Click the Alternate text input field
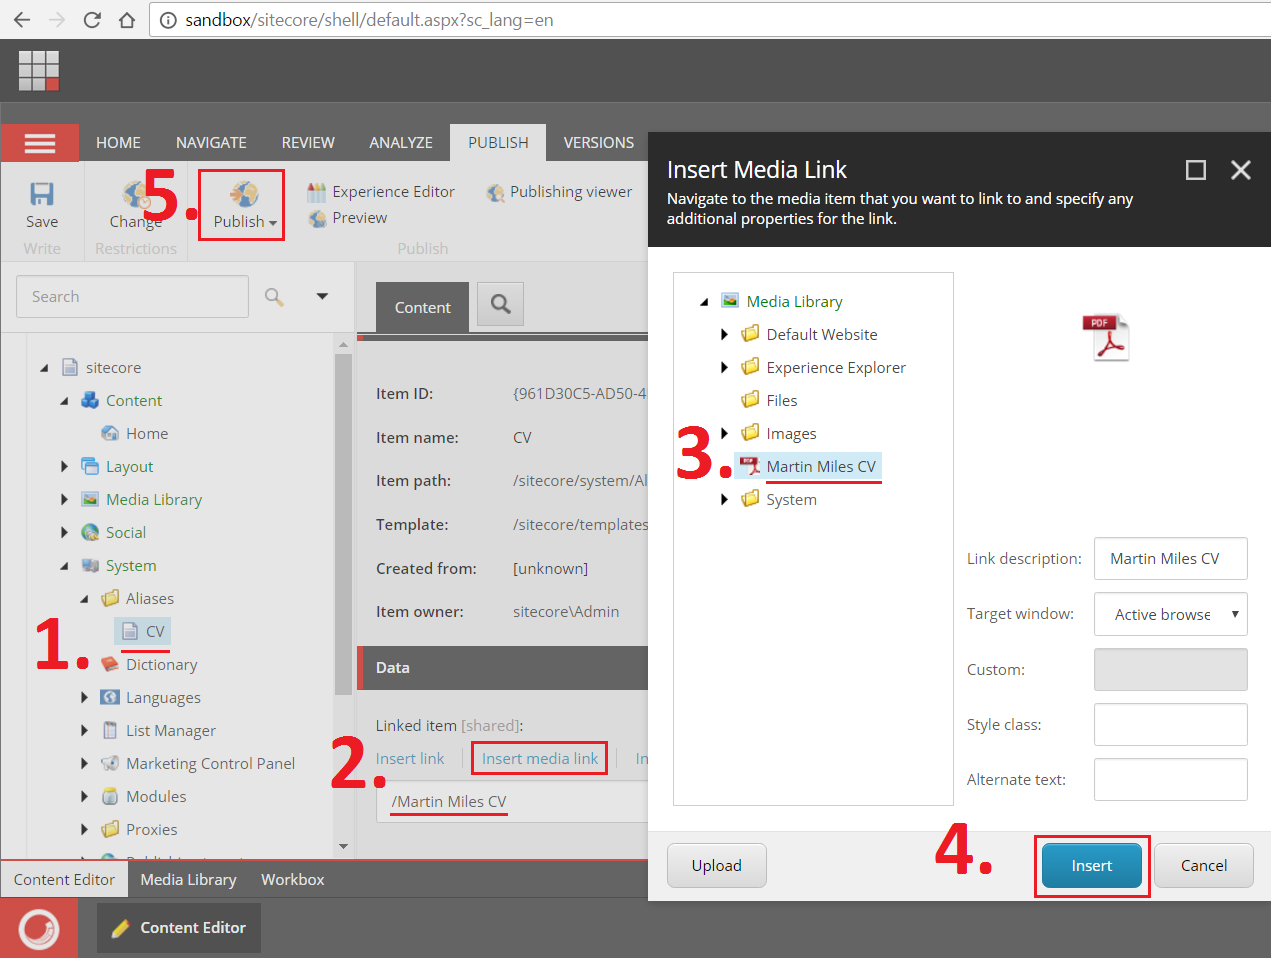Image resolution: width=1271 pixels, height=958 pixels. coord(1170,780)
